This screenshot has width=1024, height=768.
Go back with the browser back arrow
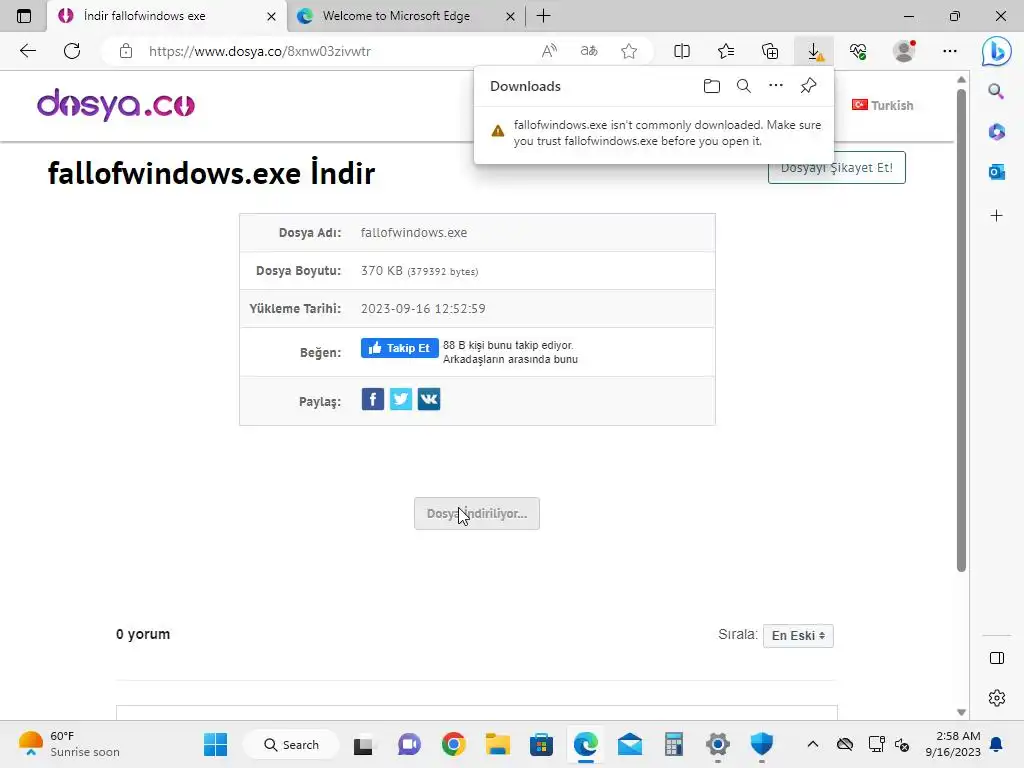tap(27, 51)
